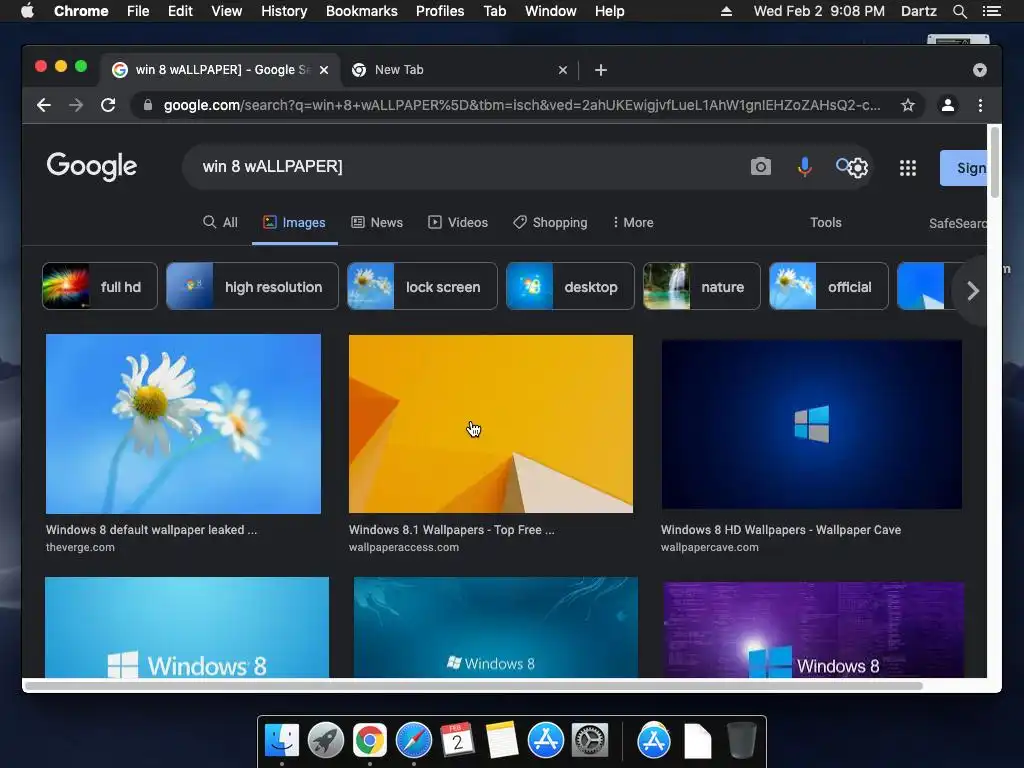Open the daisy flowers wallpaper thumbnail
Screen dimensions: 1024x768
tap(184, 424)
